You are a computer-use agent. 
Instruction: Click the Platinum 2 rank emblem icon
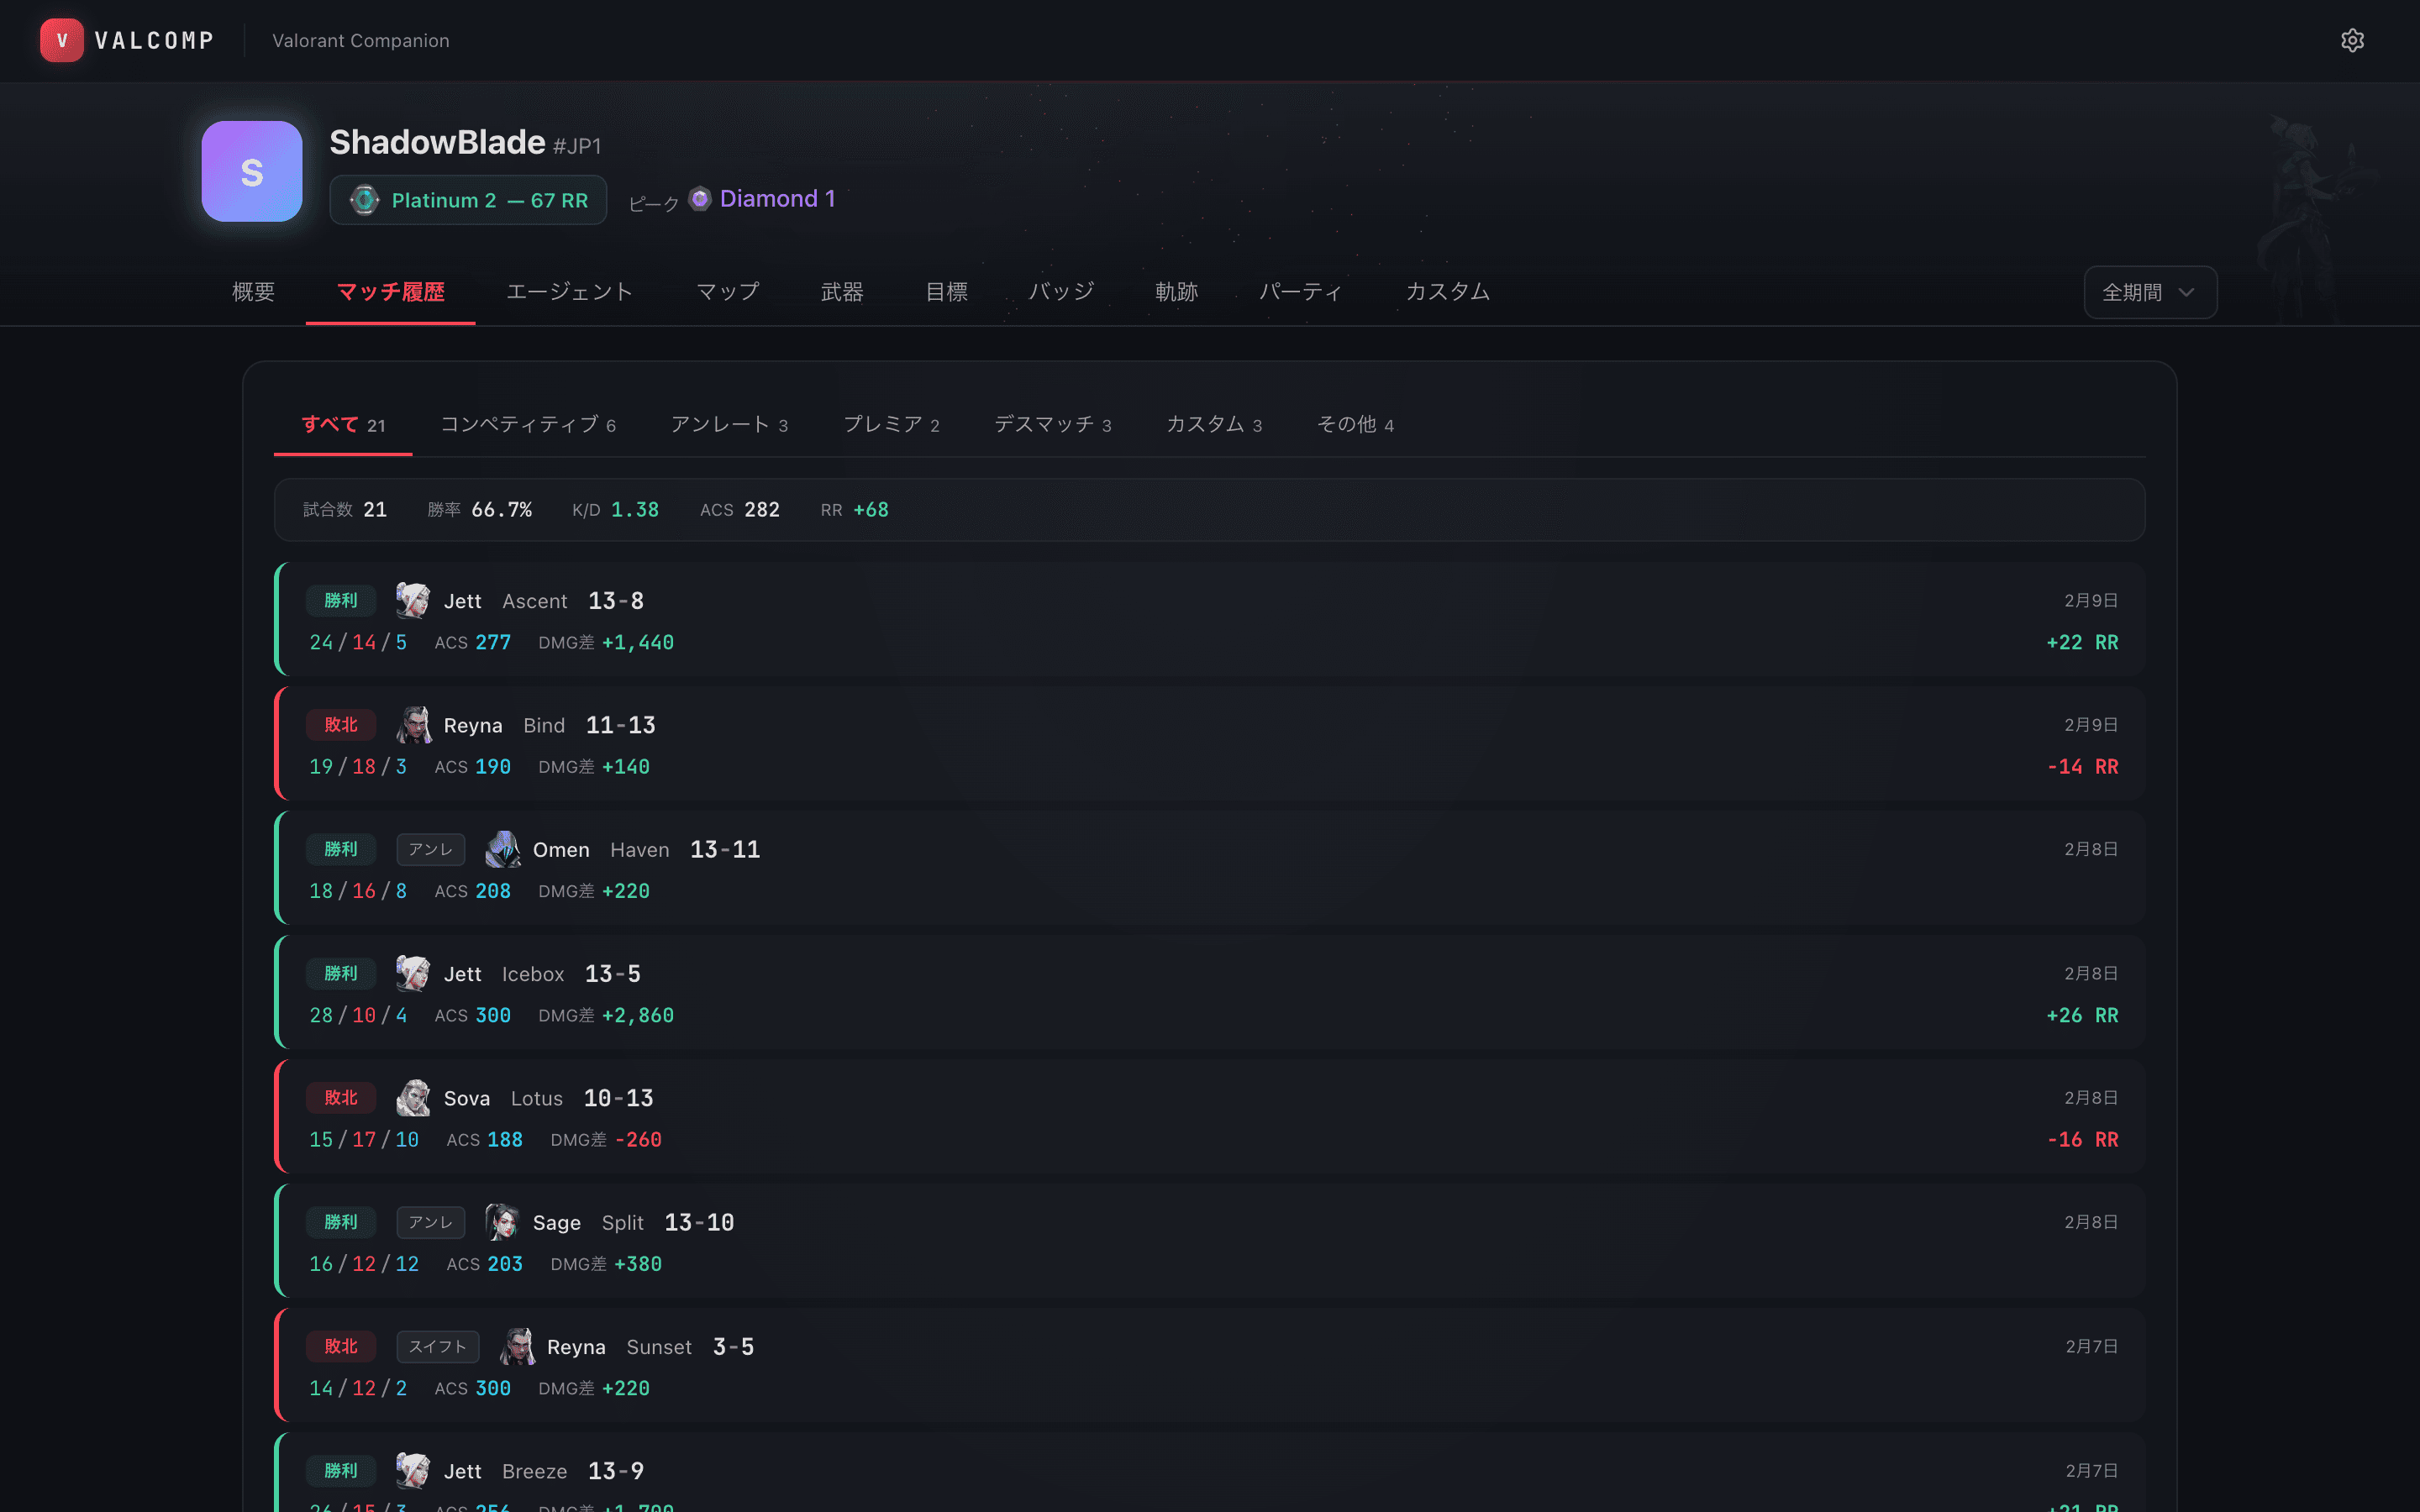365,200
